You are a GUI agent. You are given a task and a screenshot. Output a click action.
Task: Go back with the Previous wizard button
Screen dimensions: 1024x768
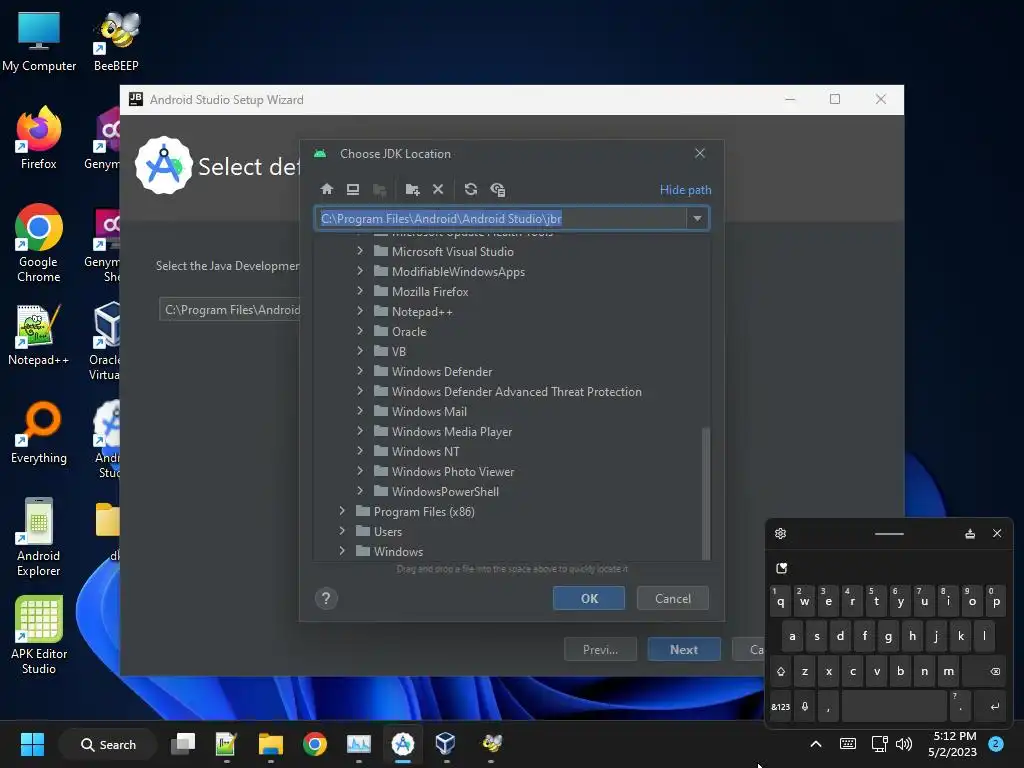point(600,650)
